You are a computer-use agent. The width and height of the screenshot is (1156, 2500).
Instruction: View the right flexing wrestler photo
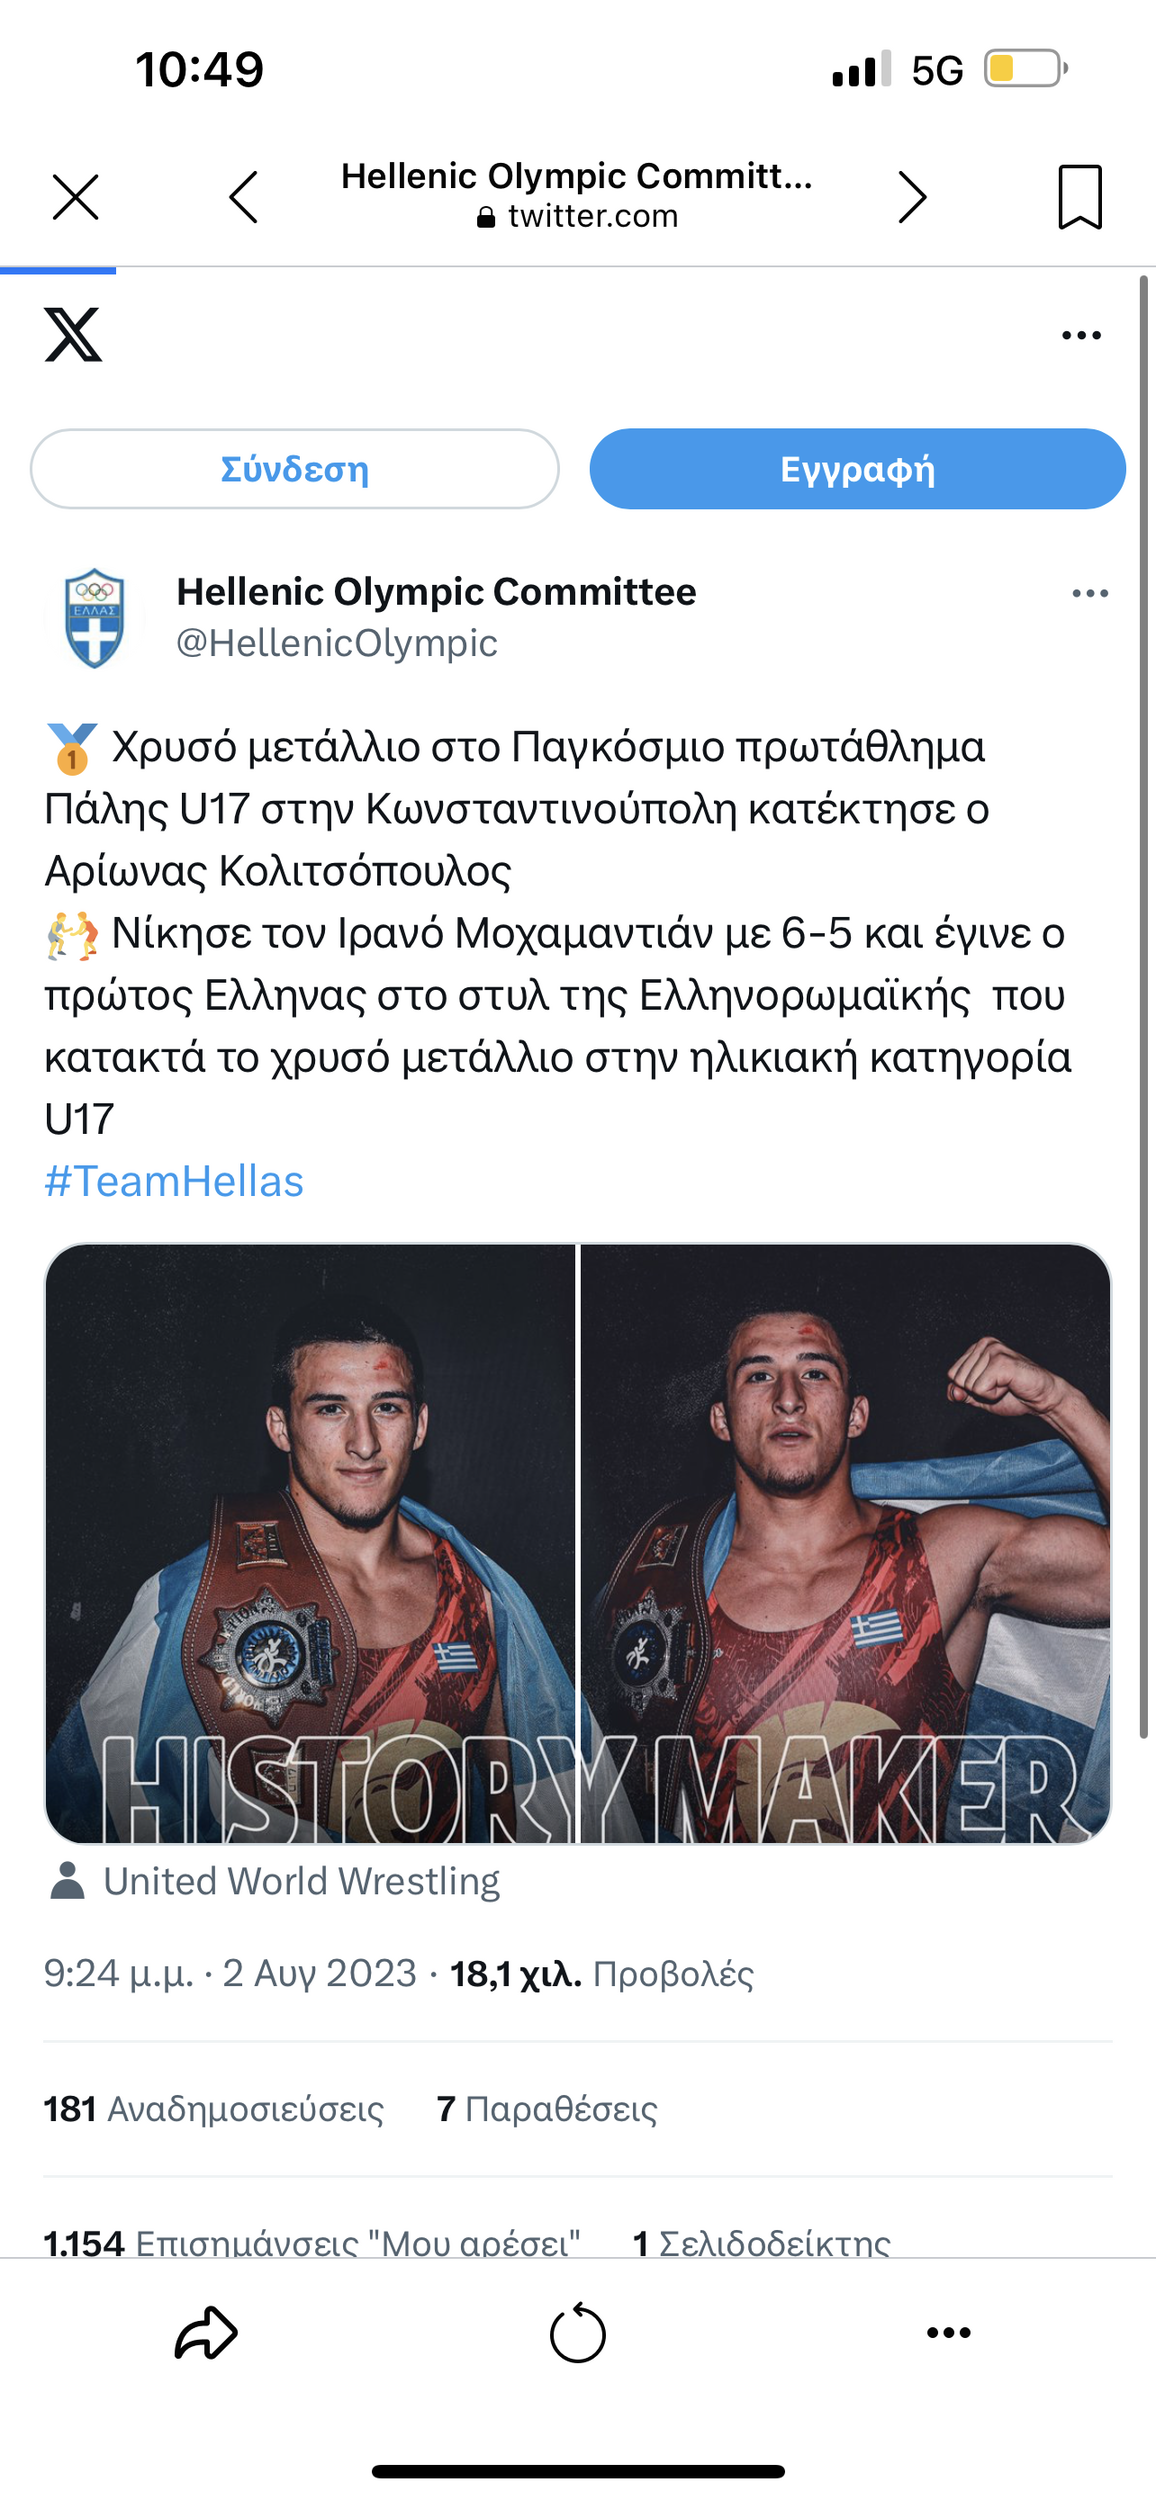(845, 1543)
